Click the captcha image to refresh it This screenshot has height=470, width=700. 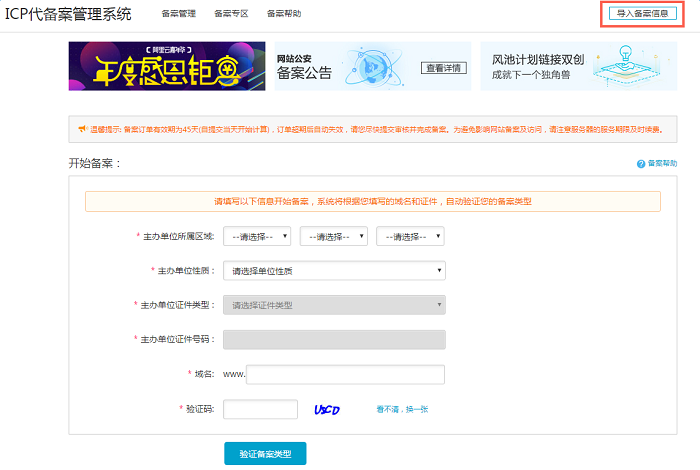pos(328,409)
